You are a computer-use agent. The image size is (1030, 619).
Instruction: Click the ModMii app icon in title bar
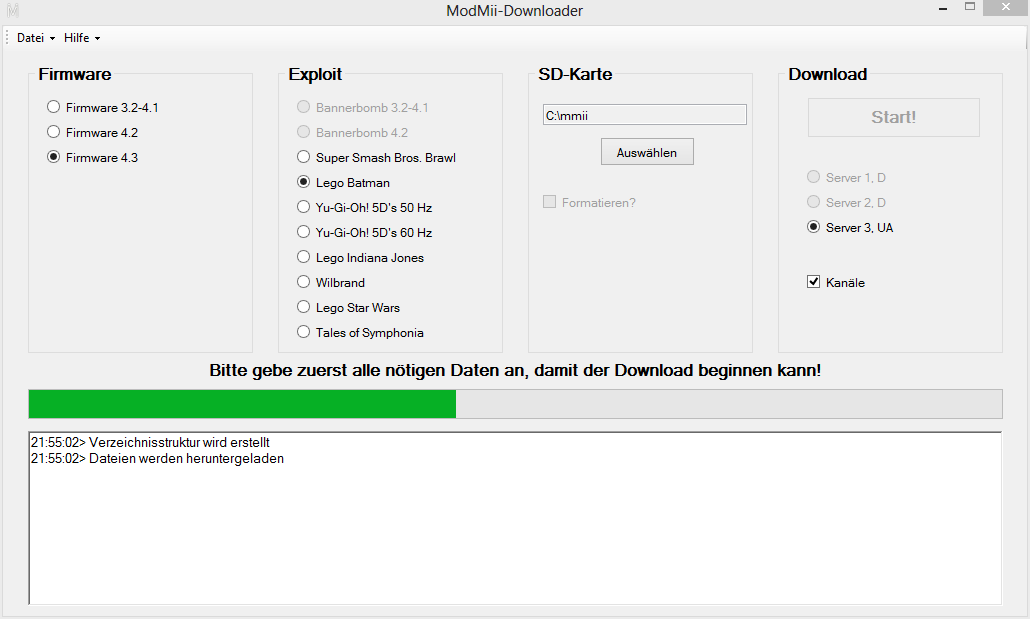pos(13,11)
